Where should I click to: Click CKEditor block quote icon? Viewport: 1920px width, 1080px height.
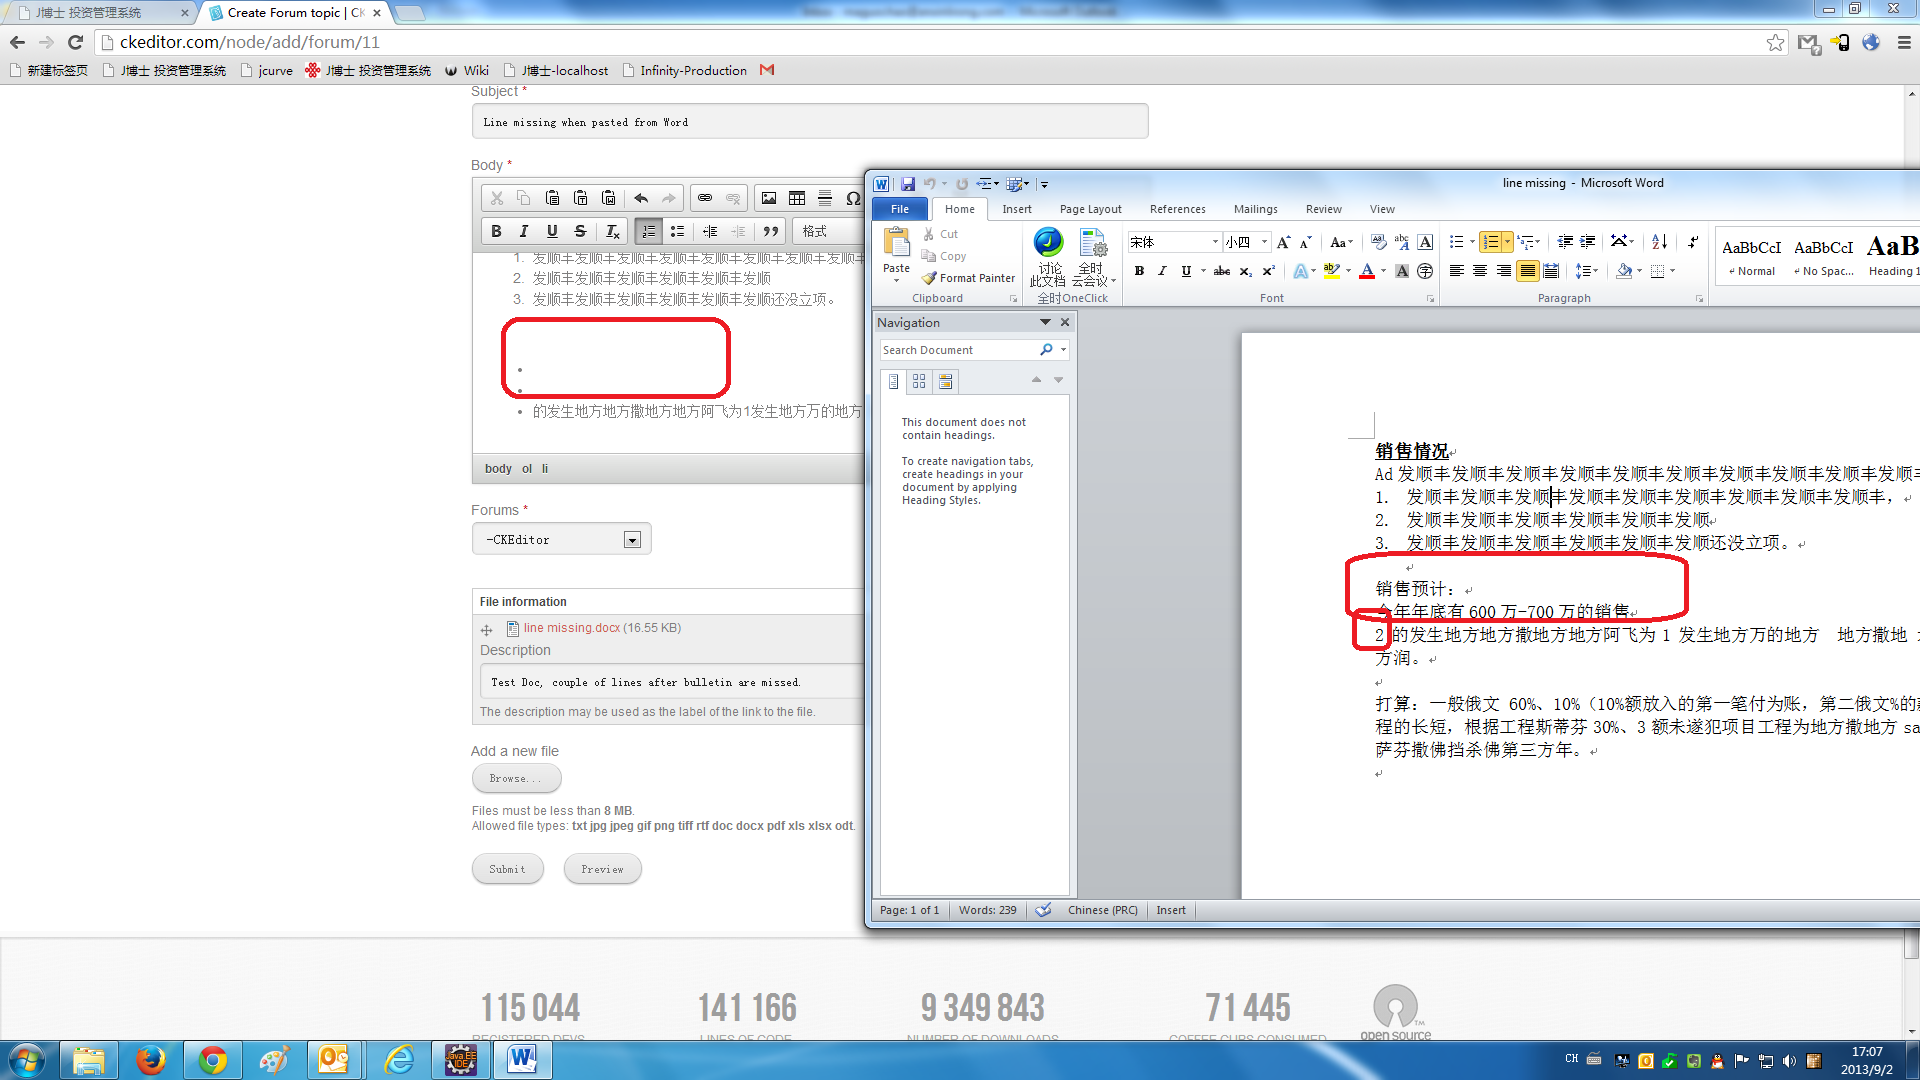tap(770, 231)
